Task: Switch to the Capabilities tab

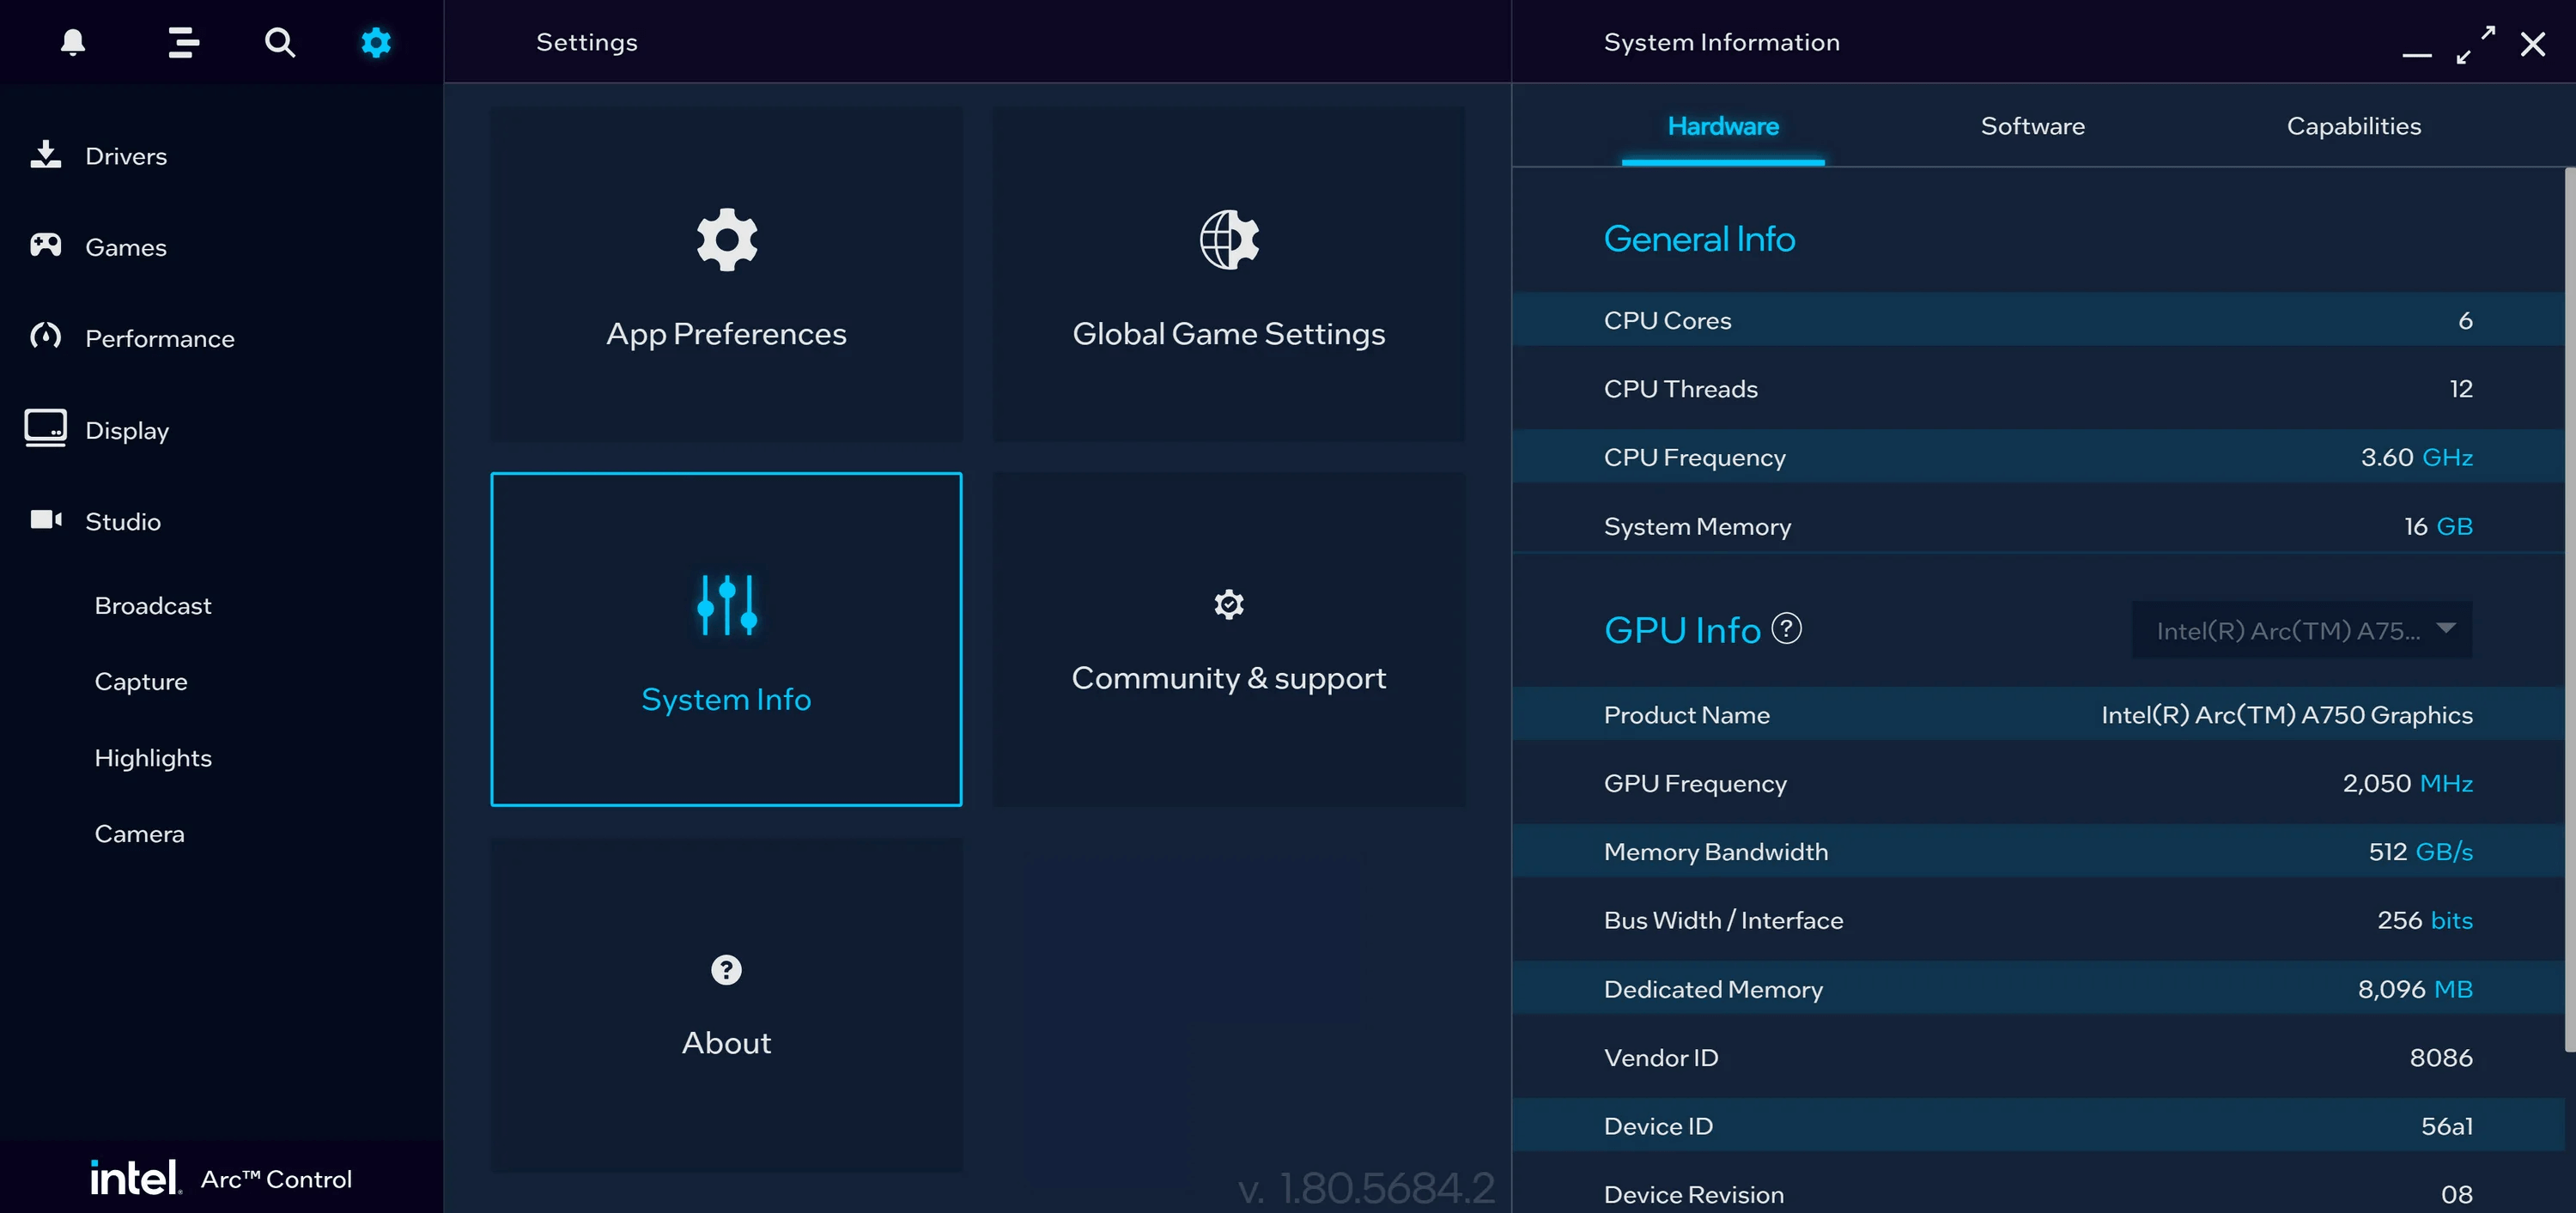Action: pyautogui.click(x=2353, y=126)
